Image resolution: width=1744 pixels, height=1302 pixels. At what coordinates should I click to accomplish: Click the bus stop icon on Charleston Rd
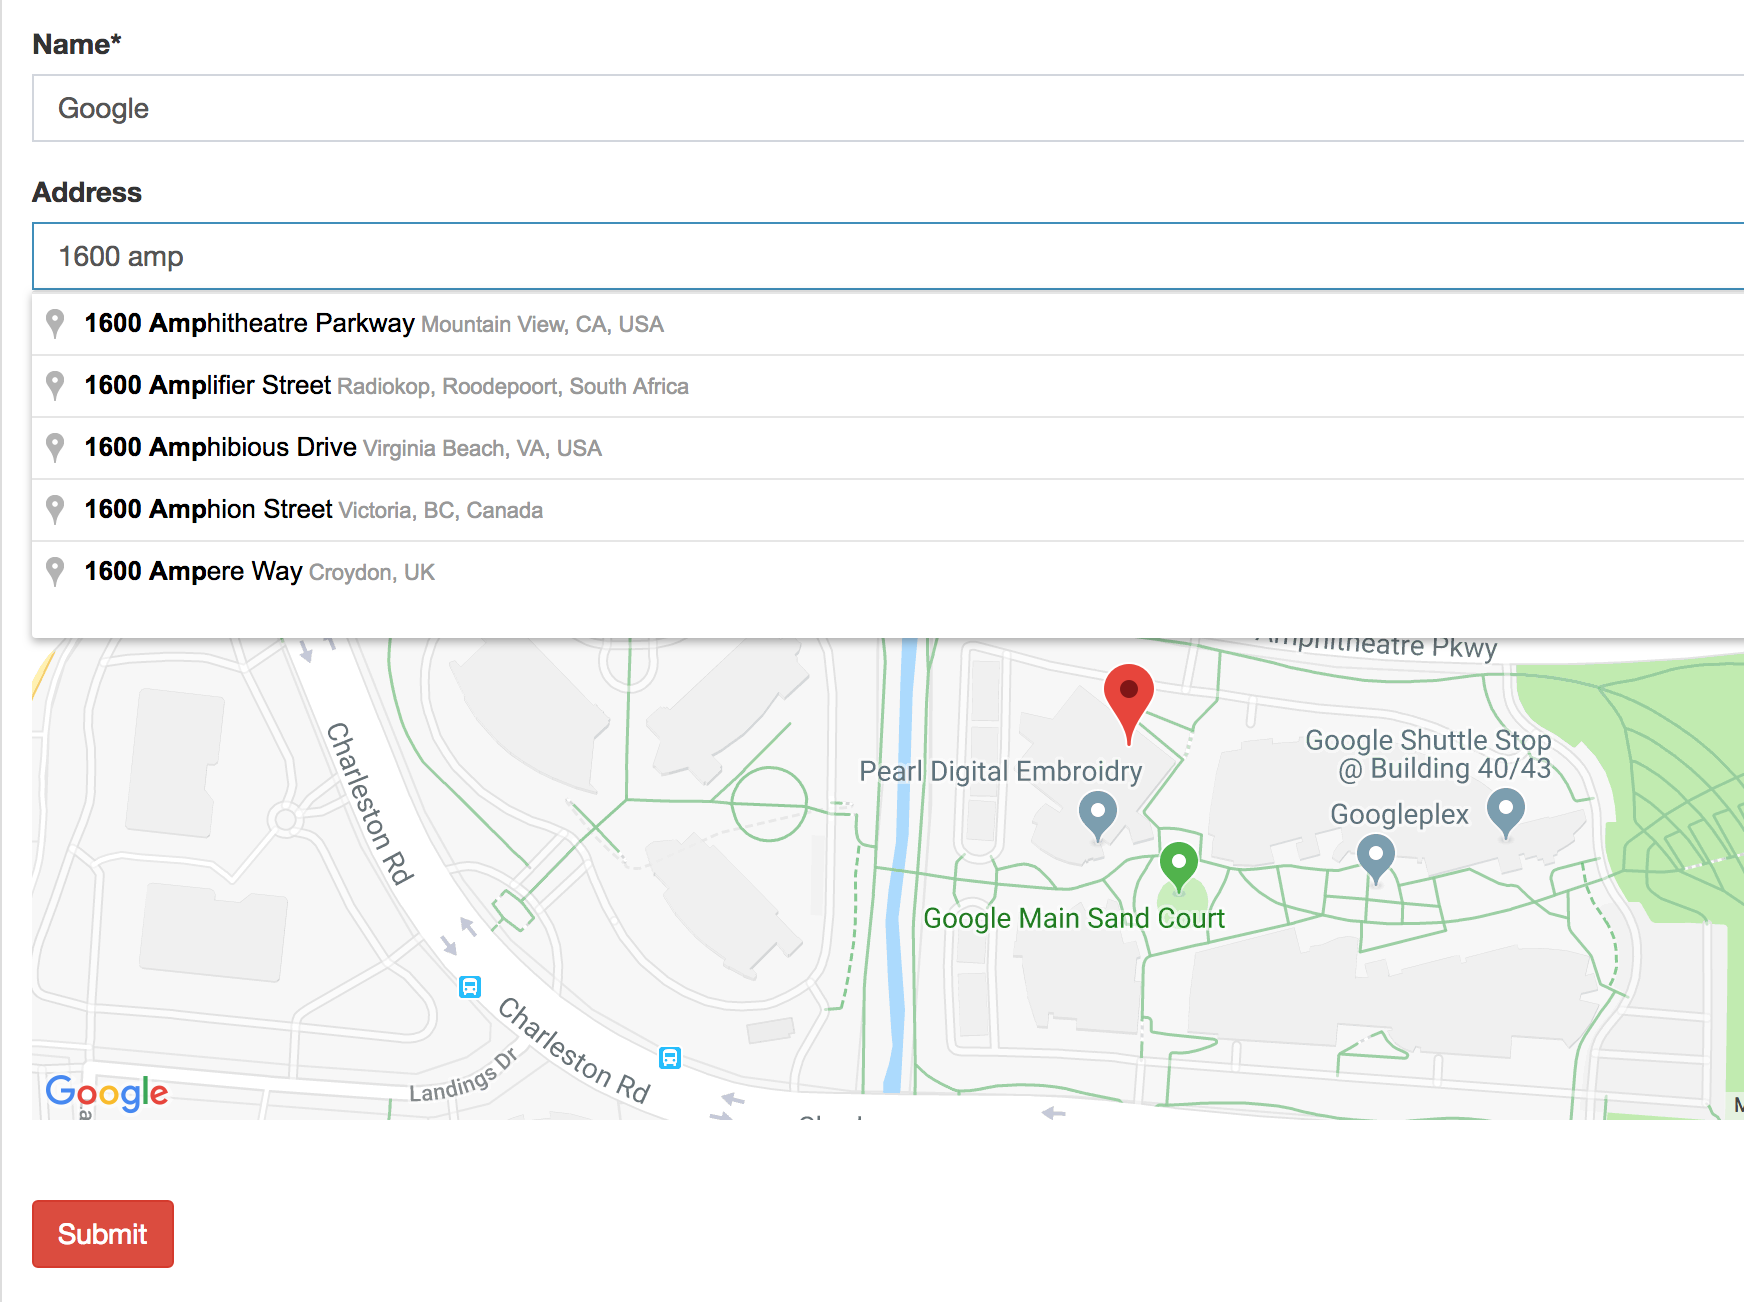470,987
